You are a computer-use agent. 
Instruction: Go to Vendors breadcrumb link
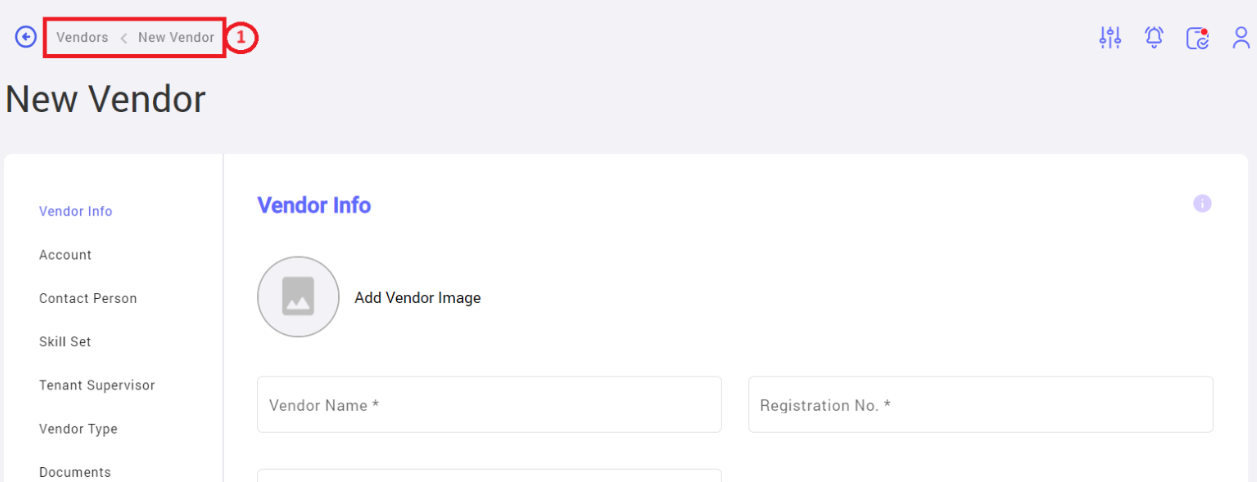[x=82, y=37]
